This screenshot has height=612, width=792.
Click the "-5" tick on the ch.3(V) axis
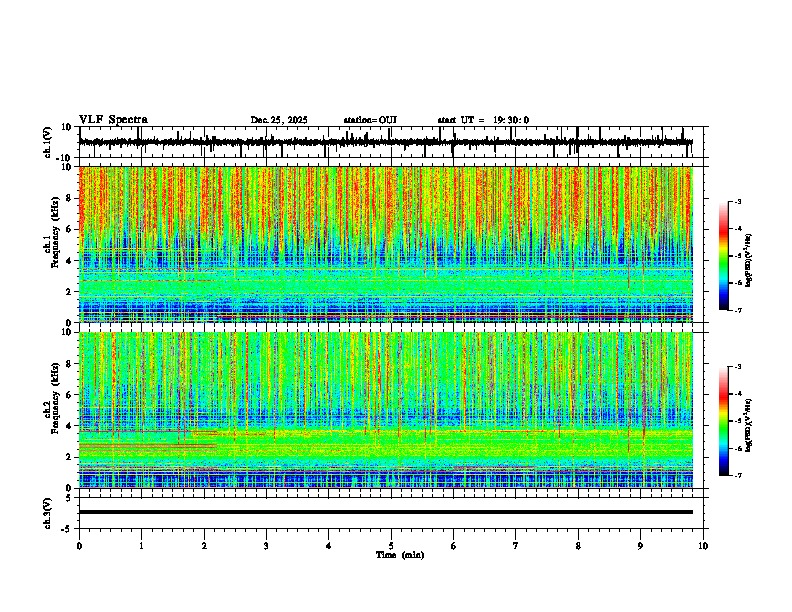coord(68,529)
